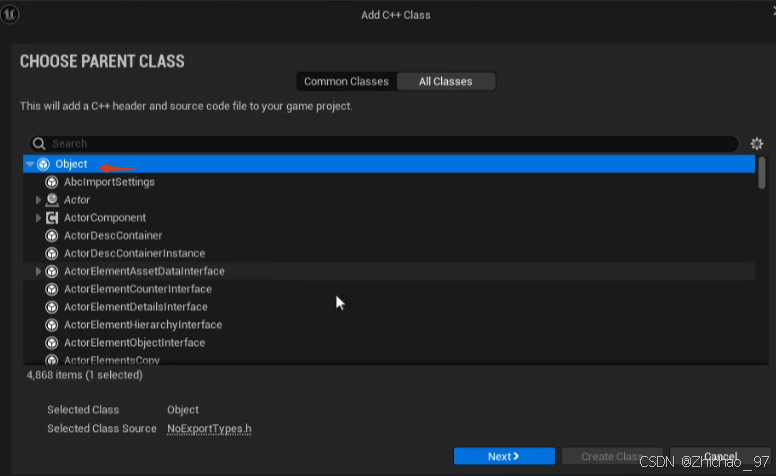The width and height of the screenshot is (776, 476).
Task: Click the Next button
Action: click(x=503, y=456)
